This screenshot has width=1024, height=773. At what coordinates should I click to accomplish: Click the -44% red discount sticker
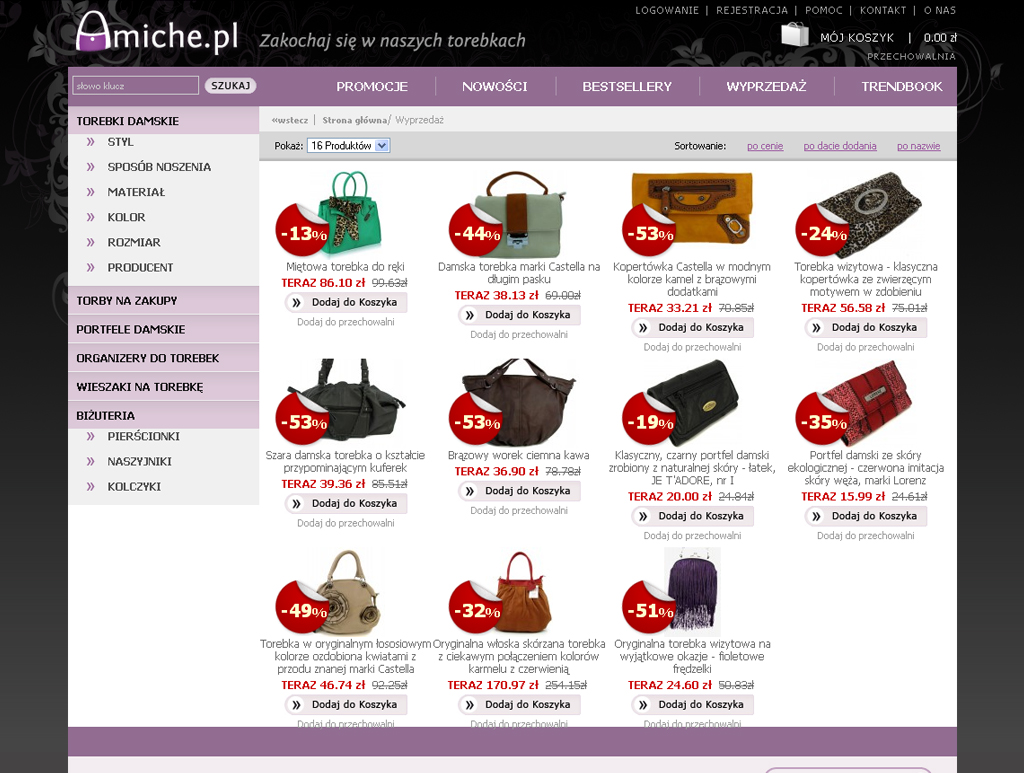(x=476, y=230)
